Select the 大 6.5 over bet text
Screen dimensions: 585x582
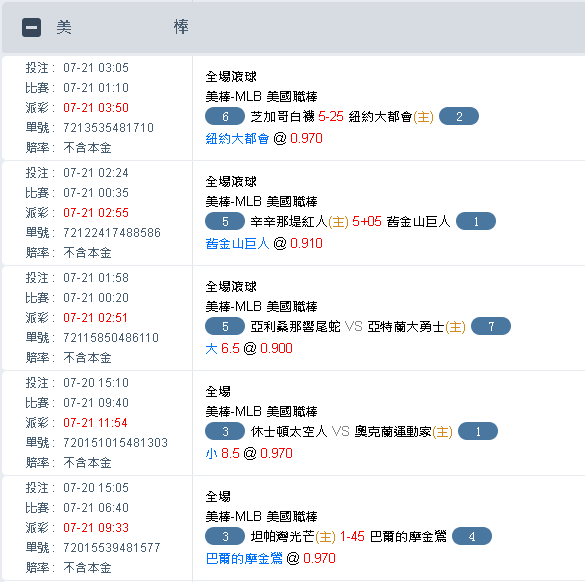pyautogui.click(x=222, y=348)
